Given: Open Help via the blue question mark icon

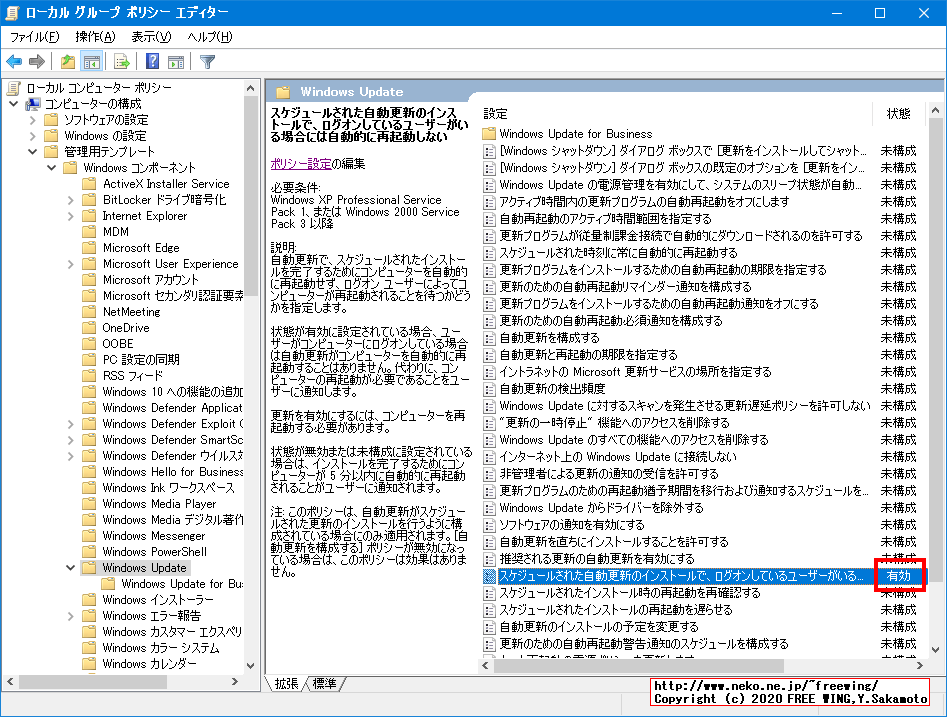Looking at the screenshot, I should (151, 61).
